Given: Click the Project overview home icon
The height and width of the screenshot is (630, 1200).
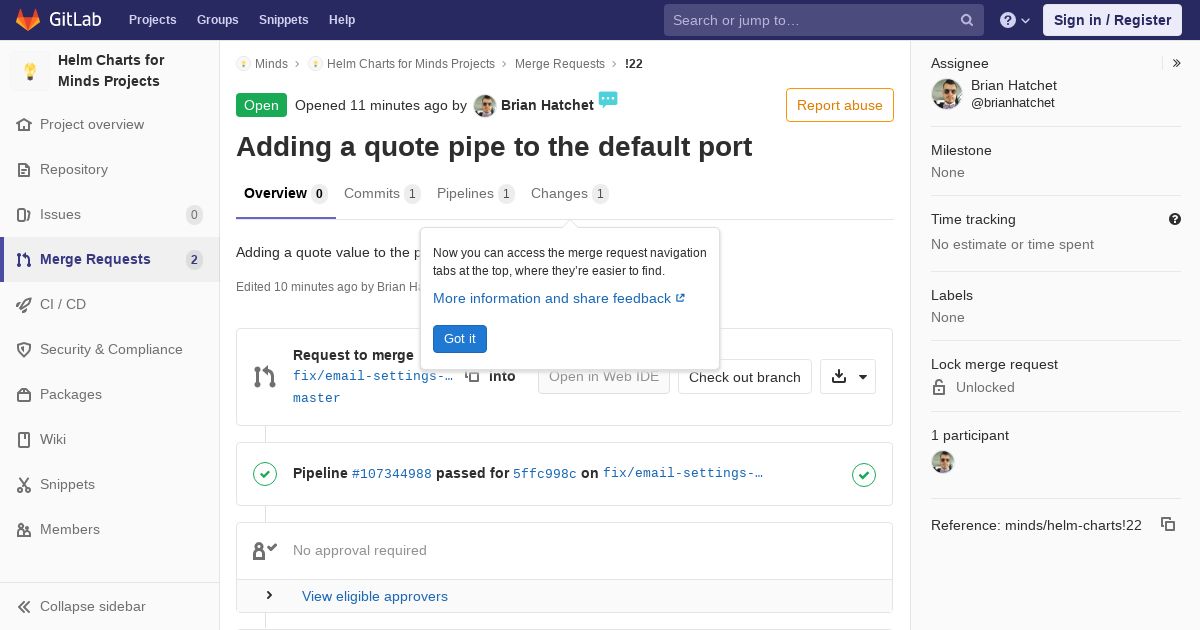Looking at the screenshot, I should [24, 125].
